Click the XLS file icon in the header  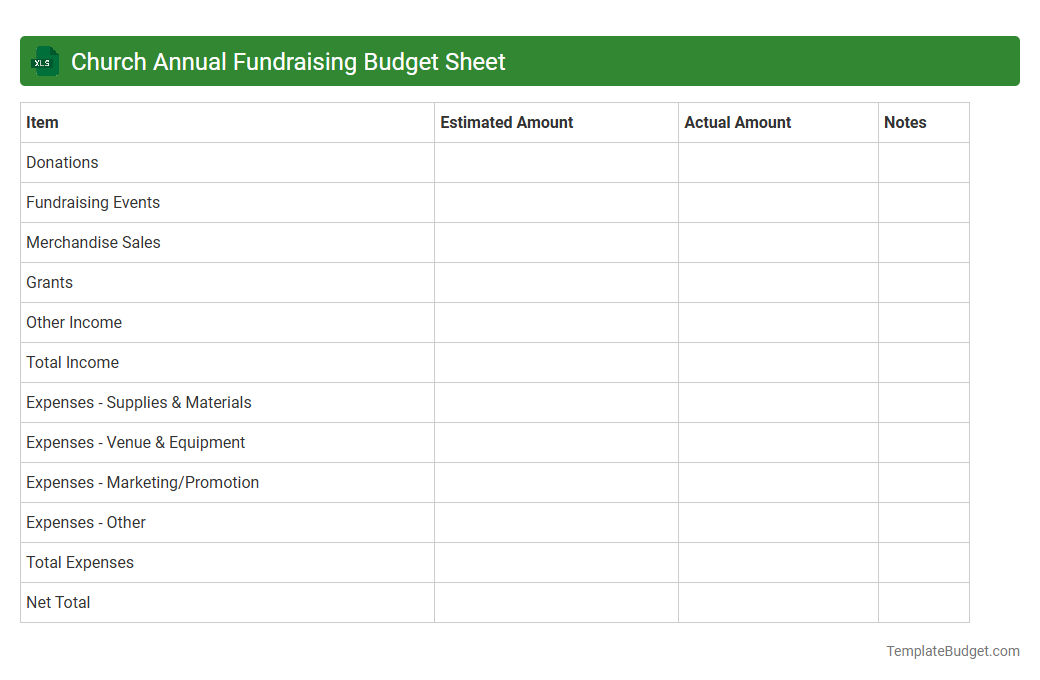pyautogui.click(x=44, y=61)
